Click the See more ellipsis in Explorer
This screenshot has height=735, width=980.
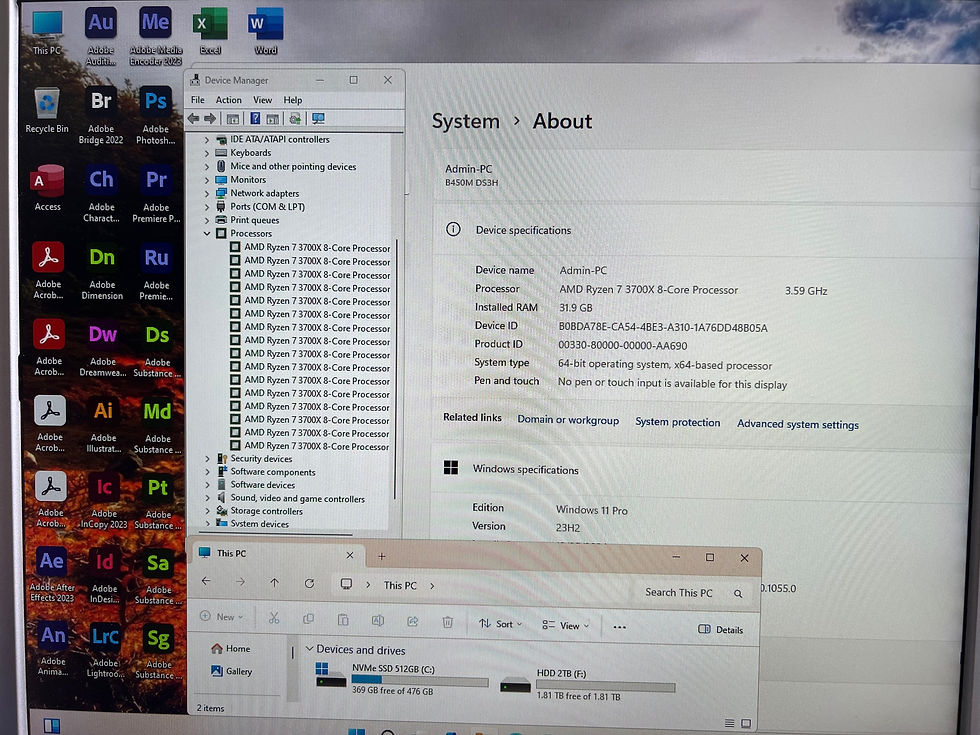click(x=619, y=627)
